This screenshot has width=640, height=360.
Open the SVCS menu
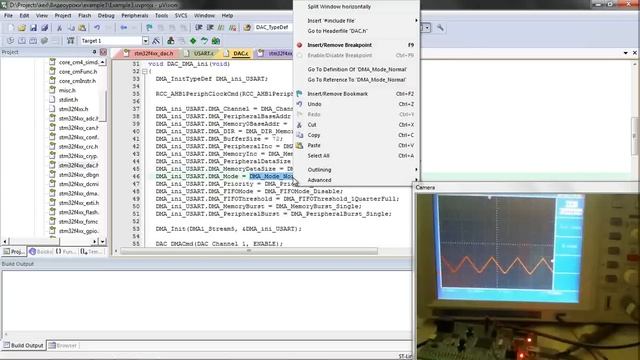tap(181, 16)
